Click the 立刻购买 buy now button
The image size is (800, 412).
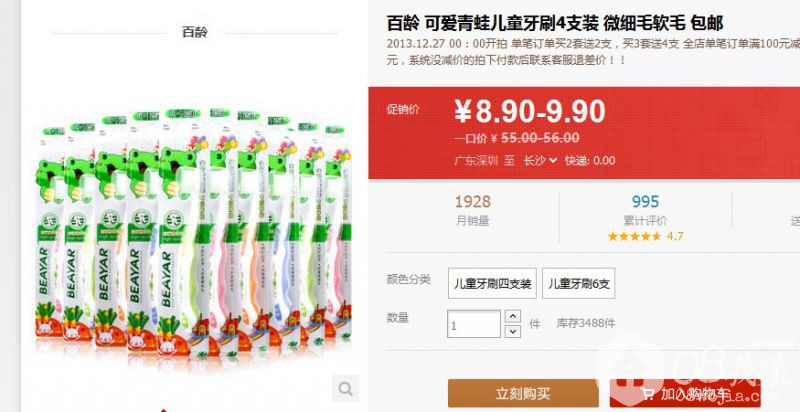click(523, 394)
